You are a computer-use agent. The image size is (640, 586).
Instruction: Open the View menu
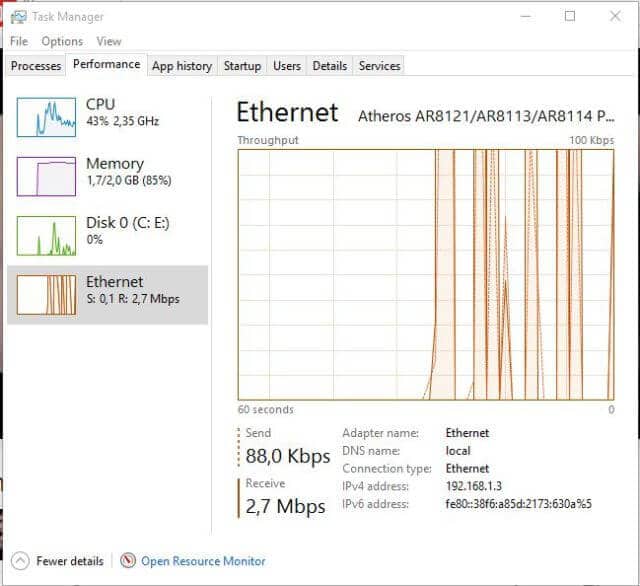click(x=109, y=41)
